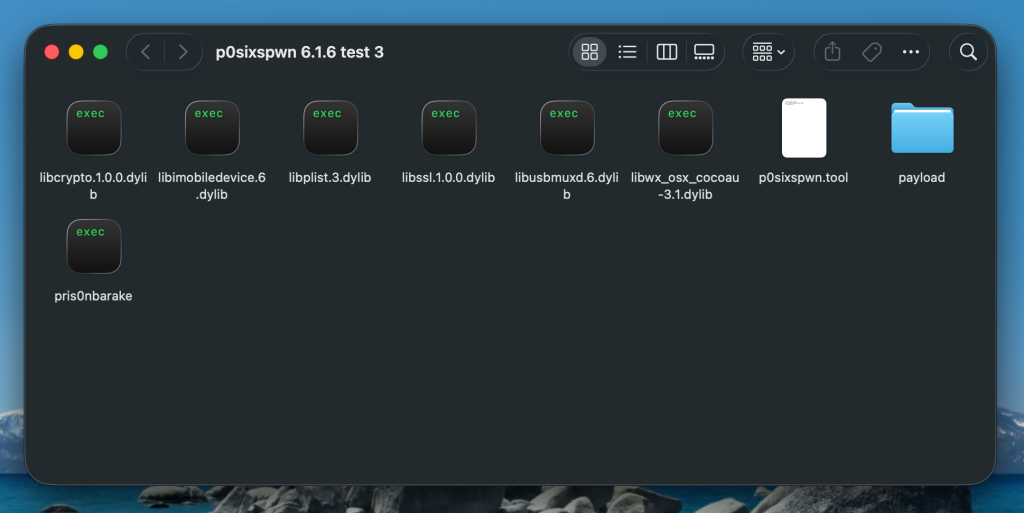Select the libssl.1.0.0.dylib file icon
This screenshot has height=513, width=1024.
pos(448,128)
